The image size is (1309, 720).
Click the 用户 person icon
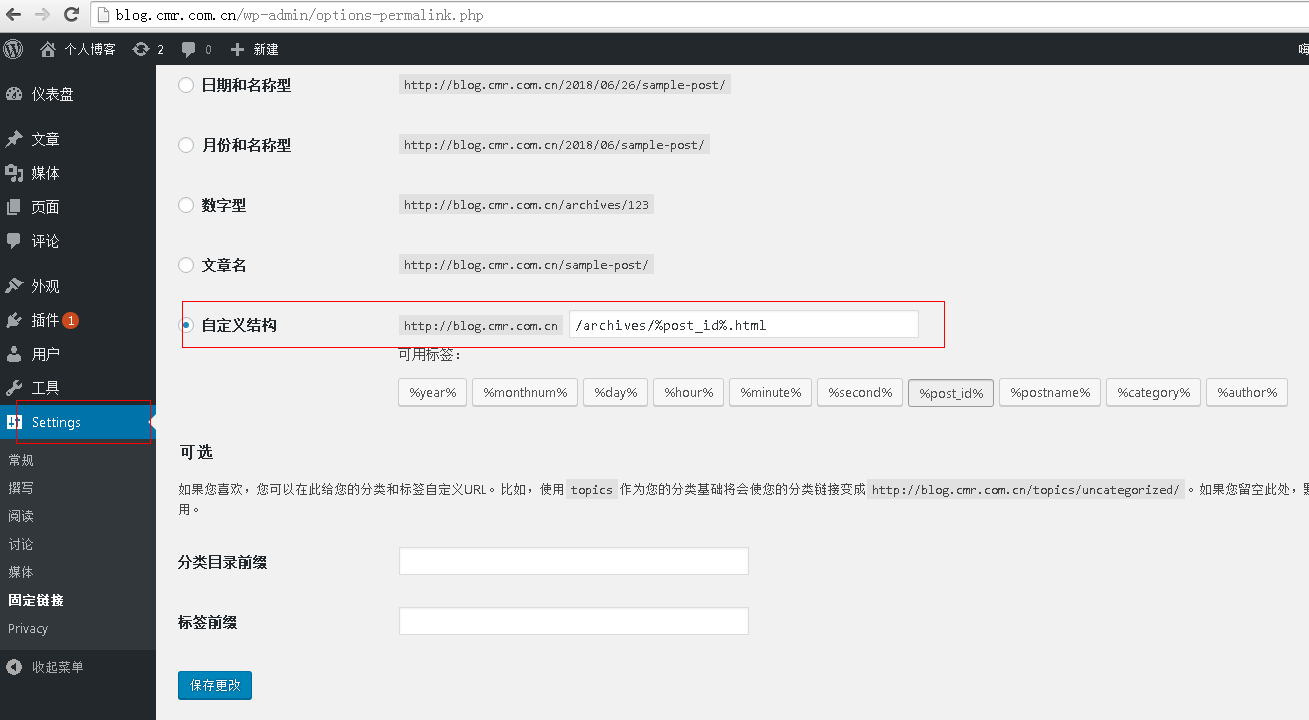tap(14, 354)
